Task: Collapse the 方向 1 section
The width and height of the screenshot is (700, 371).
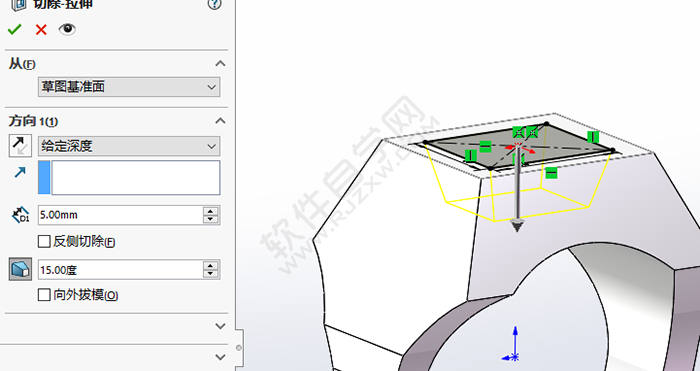Action: coord(220,121)
